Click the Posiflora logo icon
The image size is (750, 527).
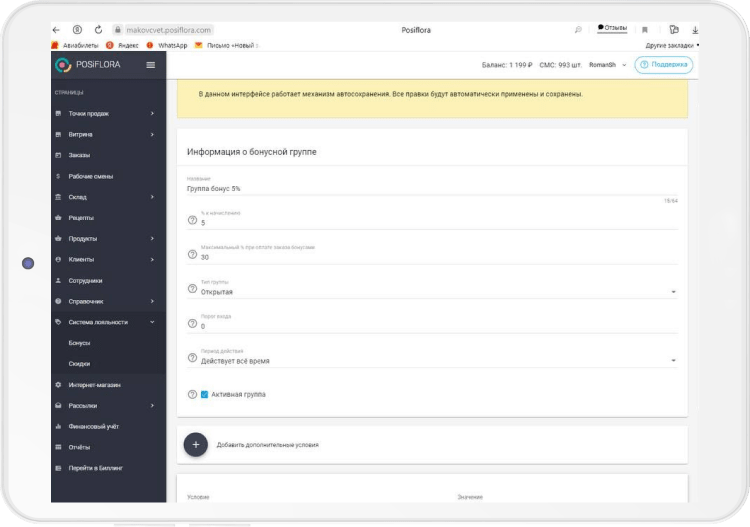pos(63,65)
